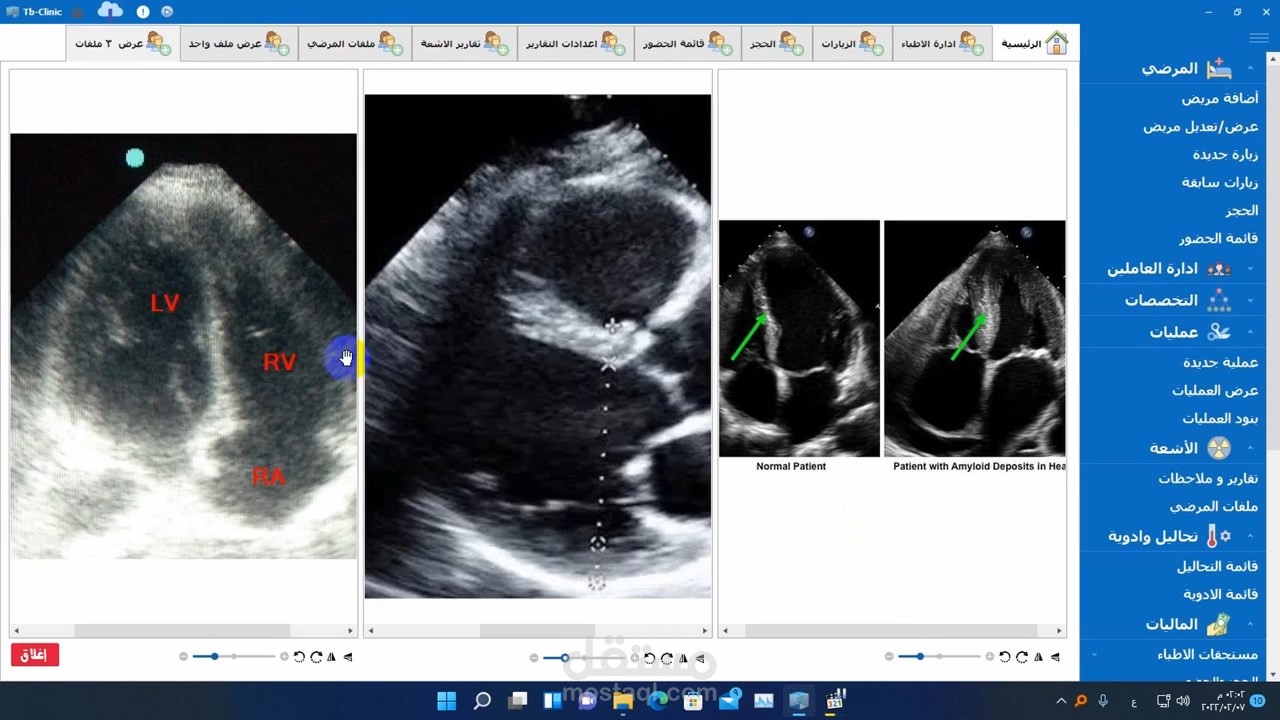Show hidden system tray icons
Viewport: 1280px width, 720px height.
click(x=1061, y=701)
